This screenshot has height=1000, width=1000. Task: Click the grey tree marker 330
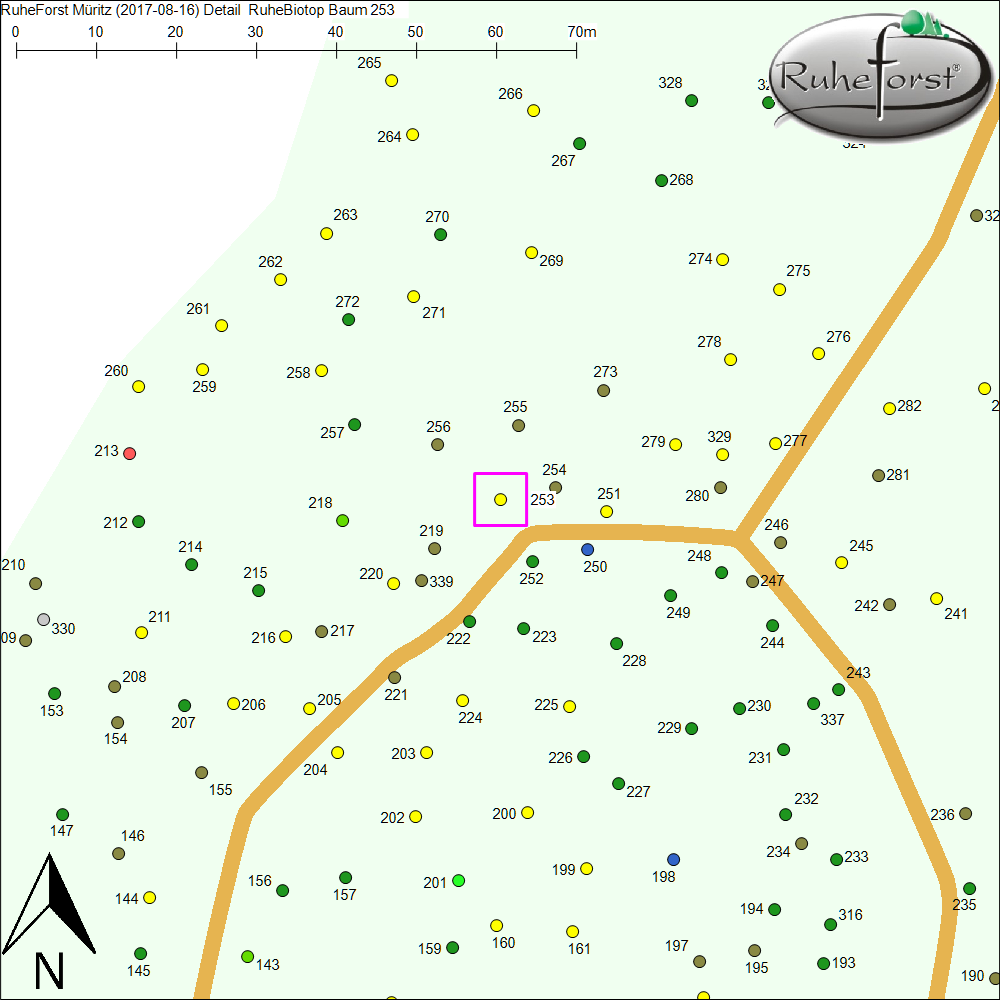tap(43, 619)
